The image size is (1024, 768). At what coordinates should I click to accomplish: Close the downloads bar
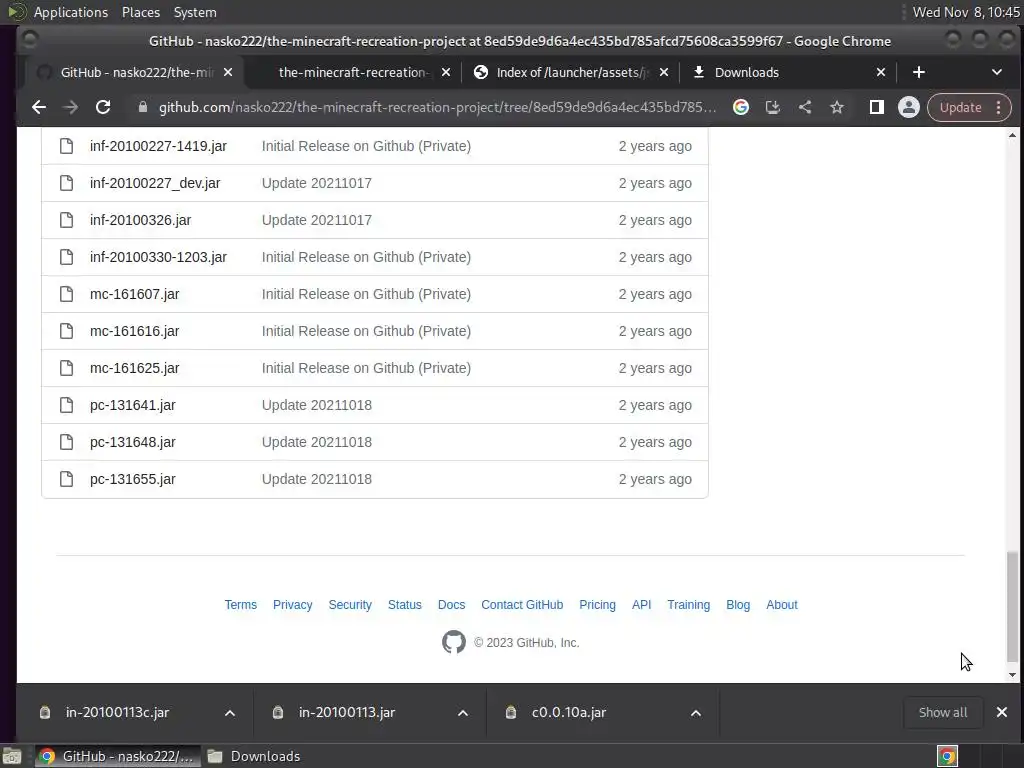pos(1002,712)
